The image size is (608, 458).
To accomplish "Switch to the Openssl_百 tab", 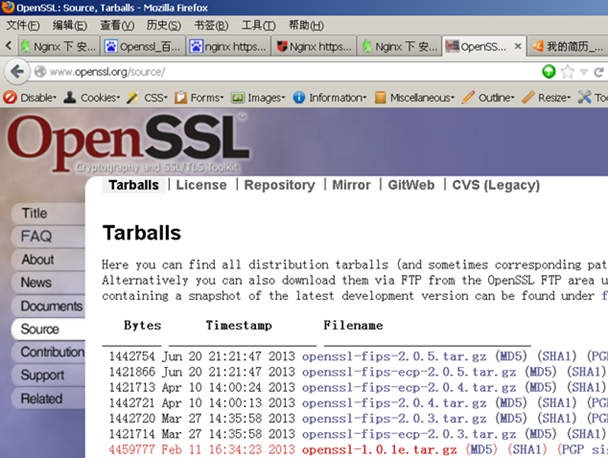I will [x=142, y=47].
